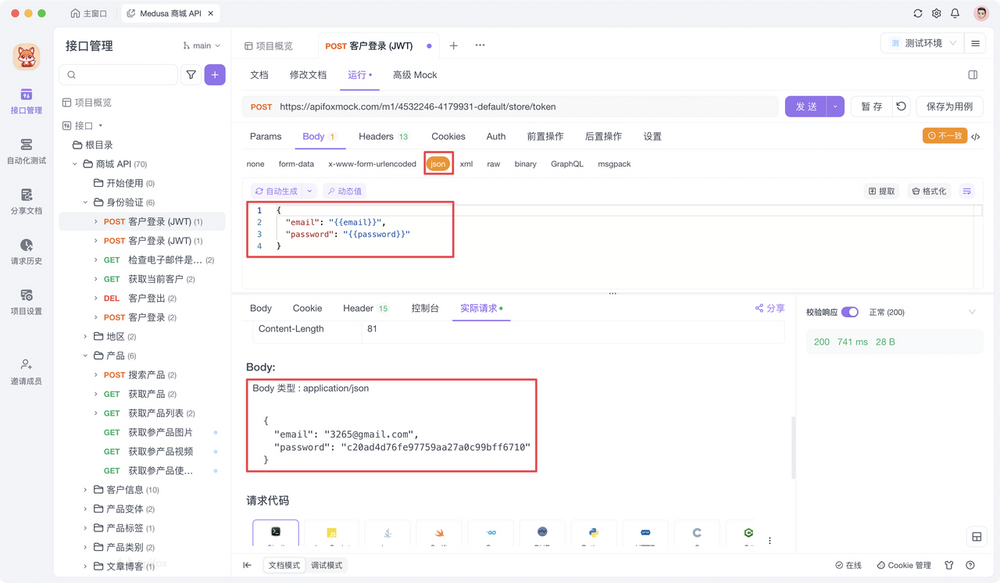Click the reset icon next to 暂存
Viewport: 1000px width, 583px height.
(x=901, y=107)
